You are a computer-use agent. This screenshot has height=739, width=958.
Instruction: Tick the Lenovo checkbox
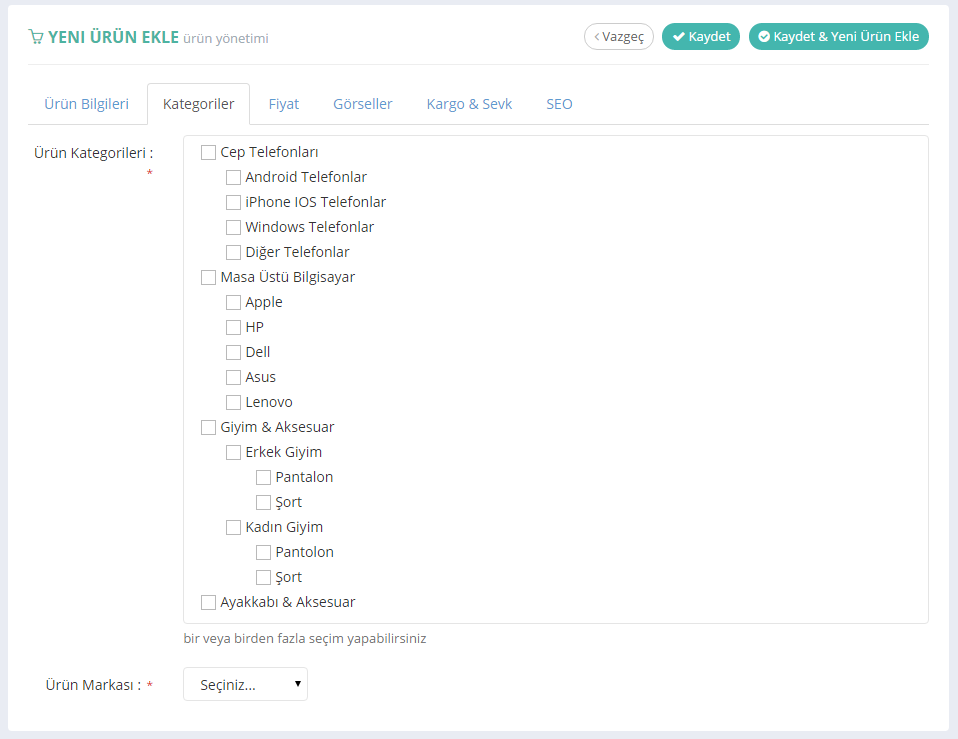pos(234,403)
